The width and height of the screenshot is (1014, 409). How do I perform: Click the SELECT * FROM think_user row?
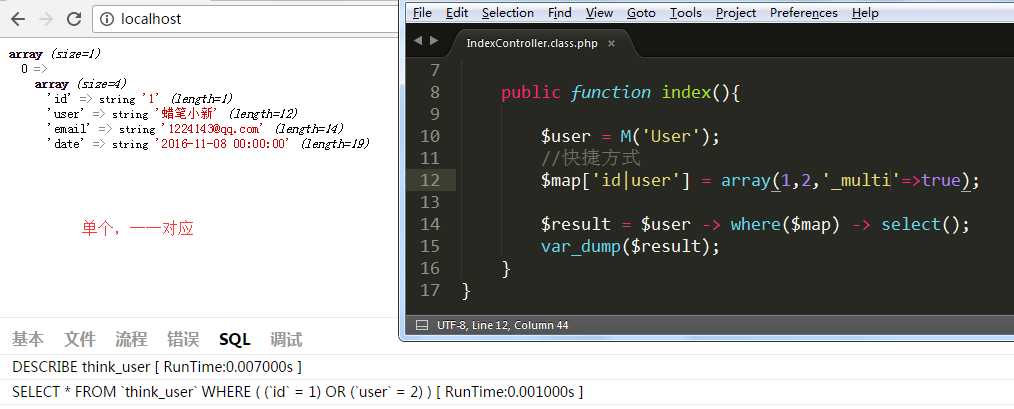click(x=297, y=392)
